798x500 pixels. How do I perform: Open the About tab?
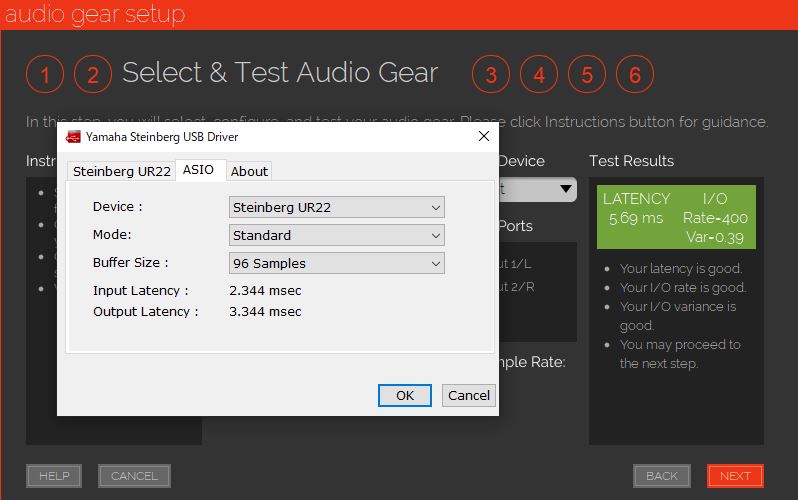pos(249,171)
